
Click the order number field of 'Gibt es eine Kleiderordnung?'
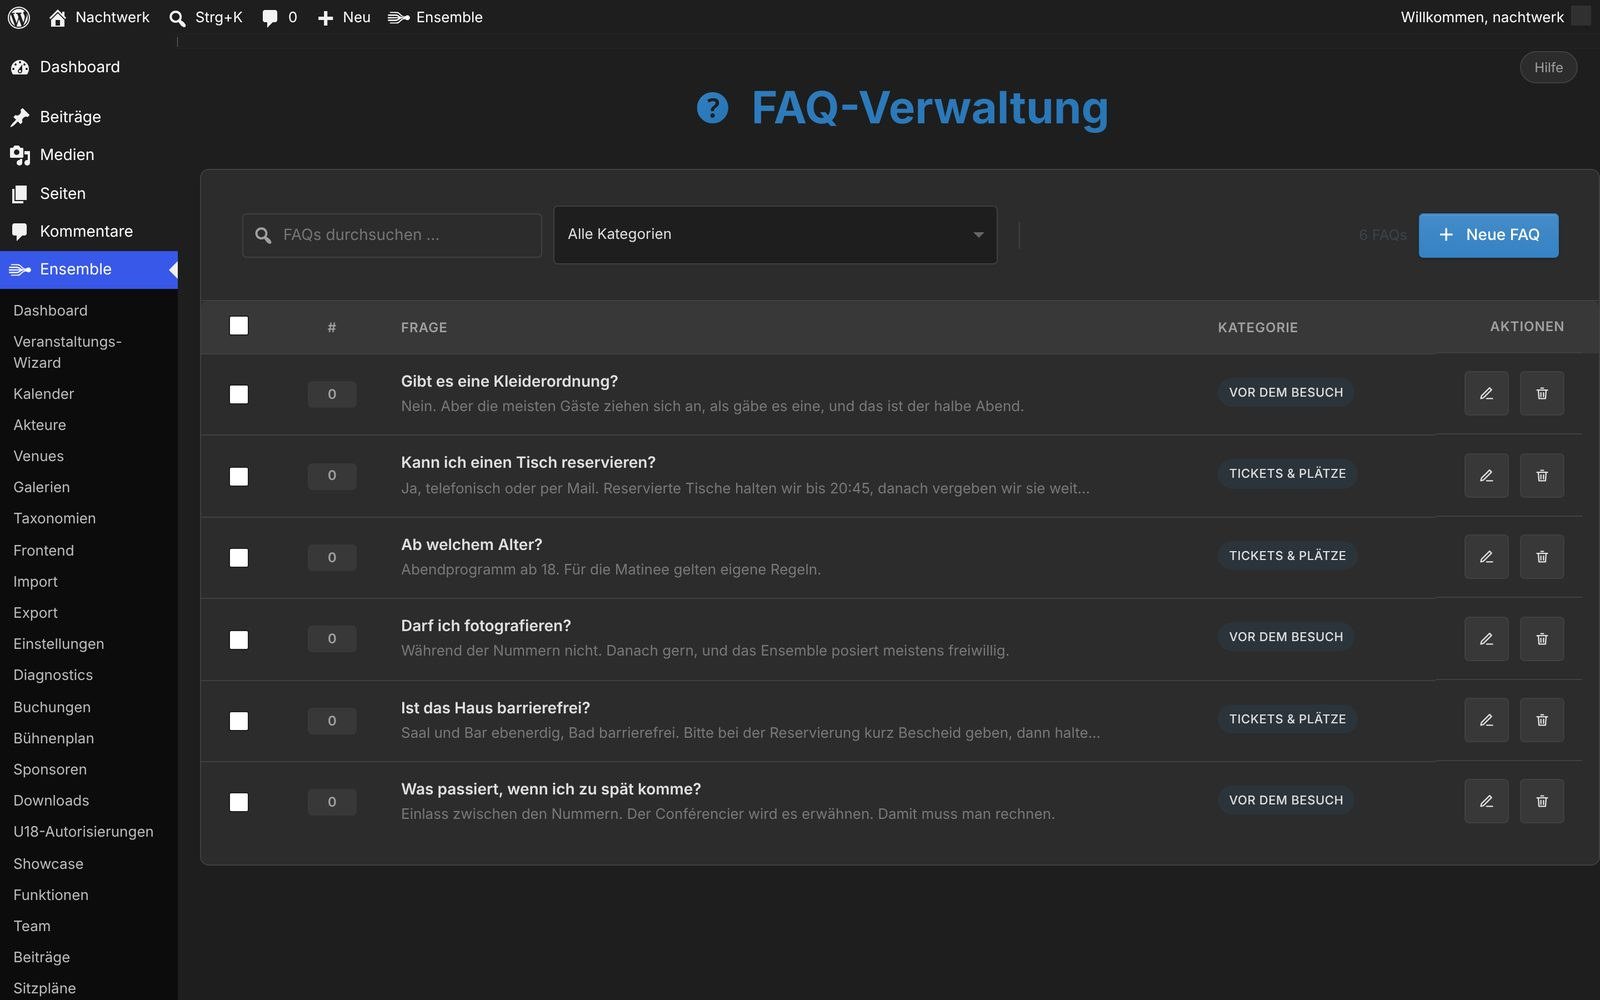tap(332, 394)
